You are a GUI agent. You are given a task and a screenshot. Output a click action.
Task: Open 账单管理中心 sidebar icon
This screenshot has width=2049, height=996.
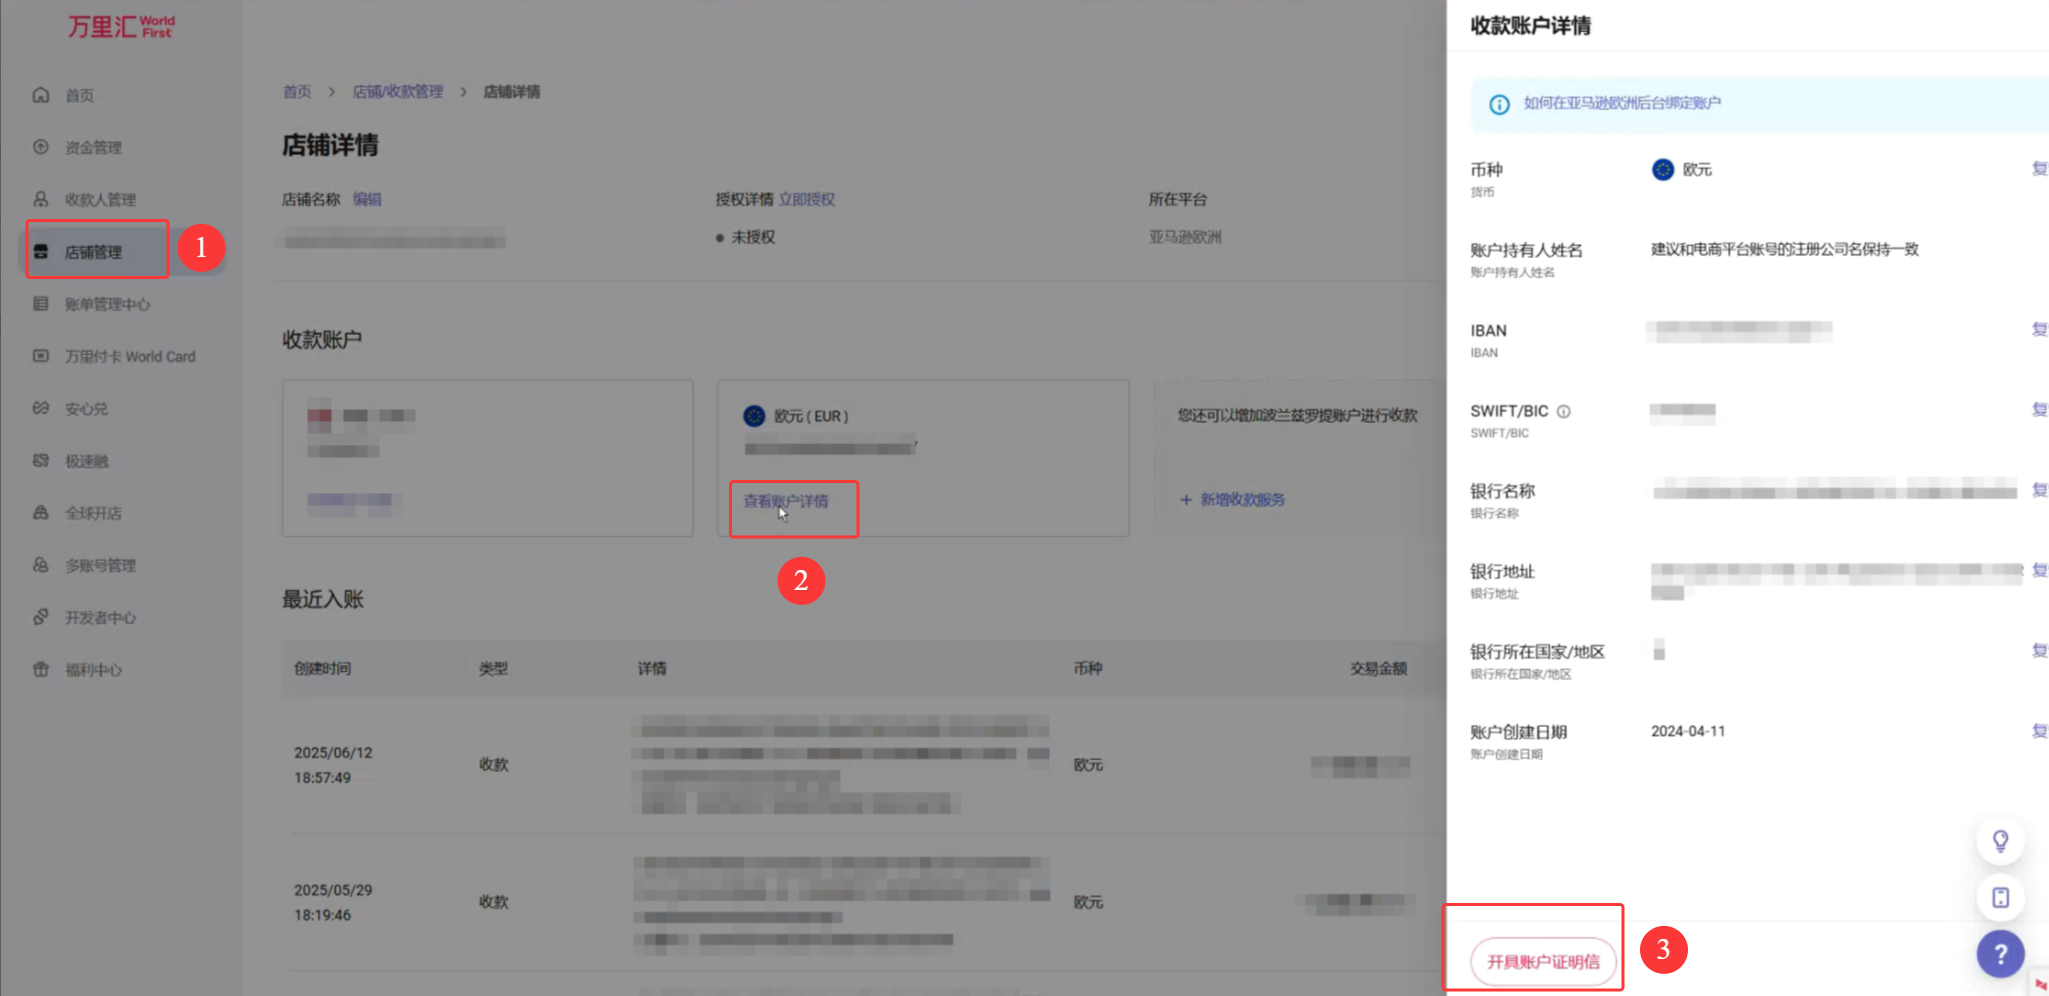pyautogui.click(x=41, y=304)
